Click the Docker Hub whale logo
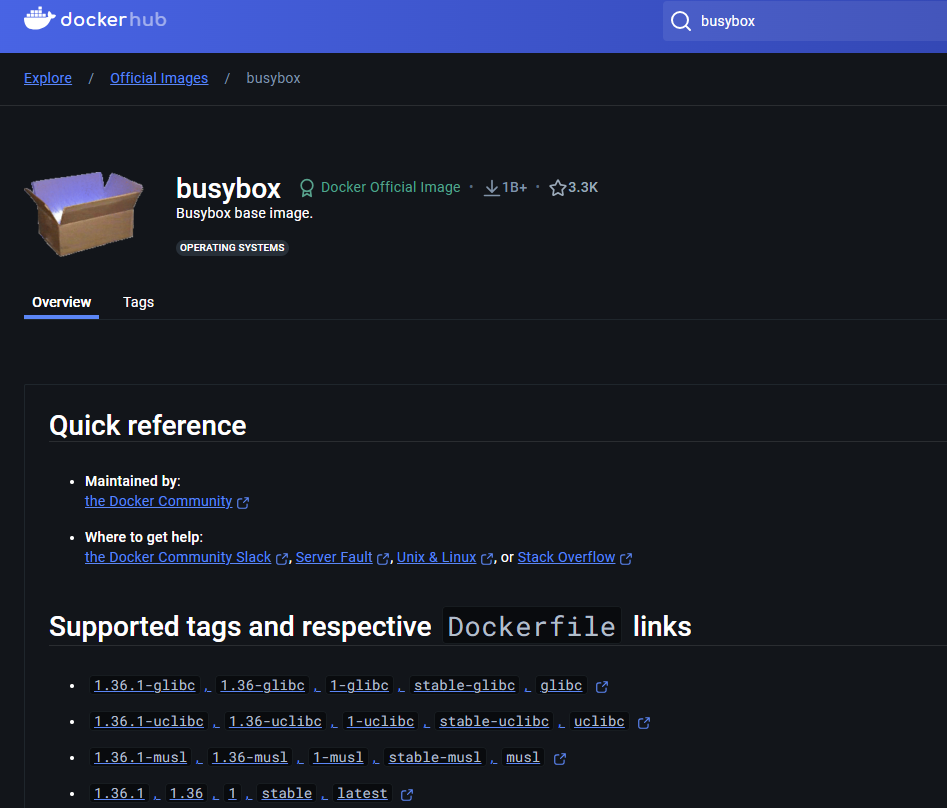The image size is (947, 808). [40, 19]
